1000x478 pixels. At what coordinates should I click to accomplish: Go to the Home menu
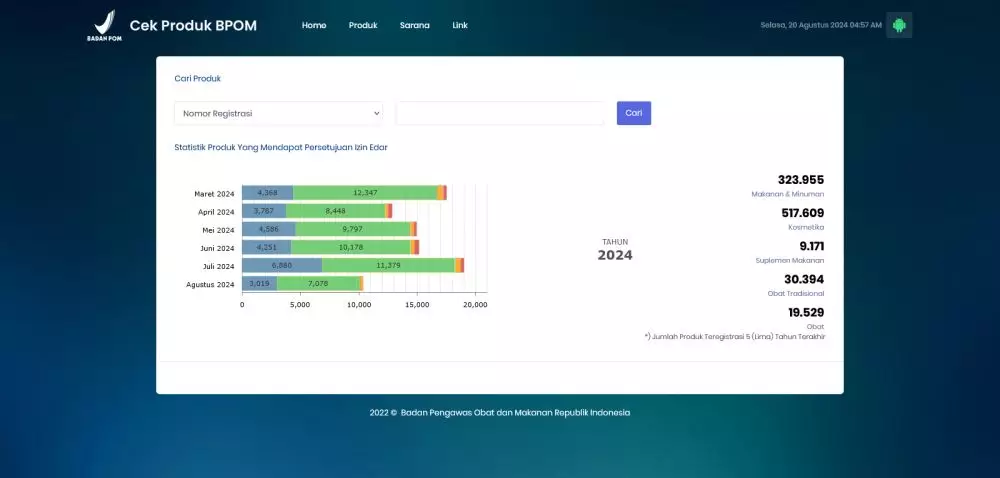click(314, 25)
